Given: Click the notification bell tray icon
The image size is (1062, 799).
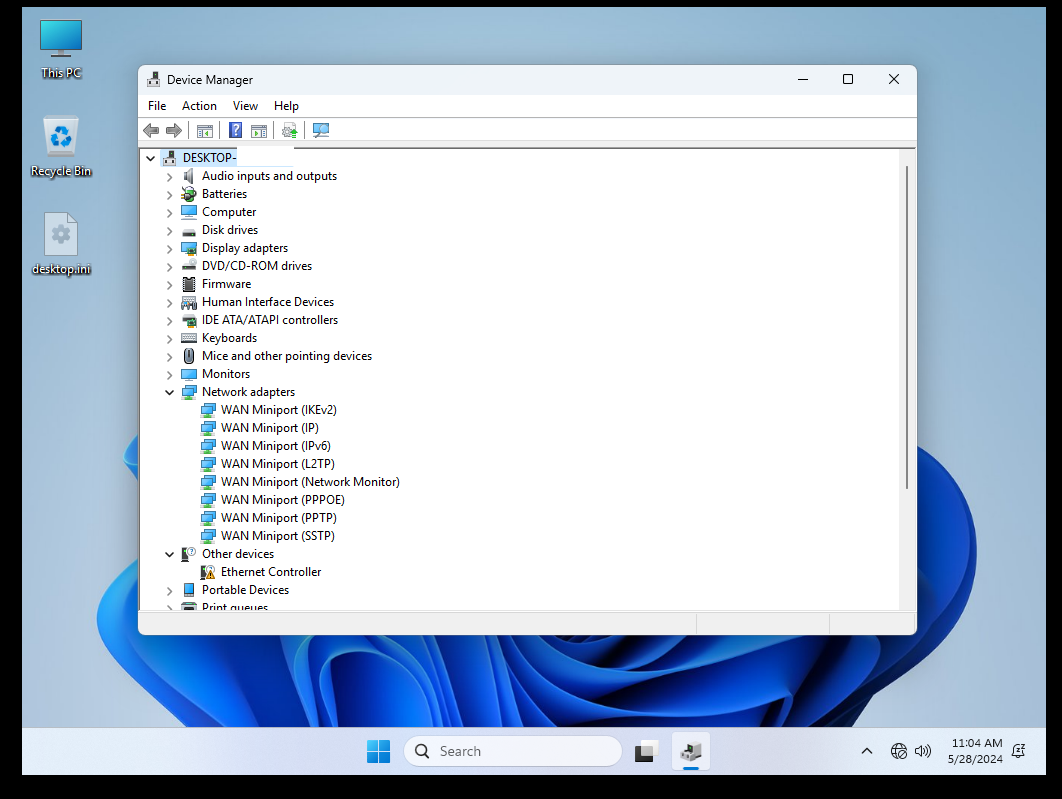Looking at the screenshot, I should point(1018,751).
